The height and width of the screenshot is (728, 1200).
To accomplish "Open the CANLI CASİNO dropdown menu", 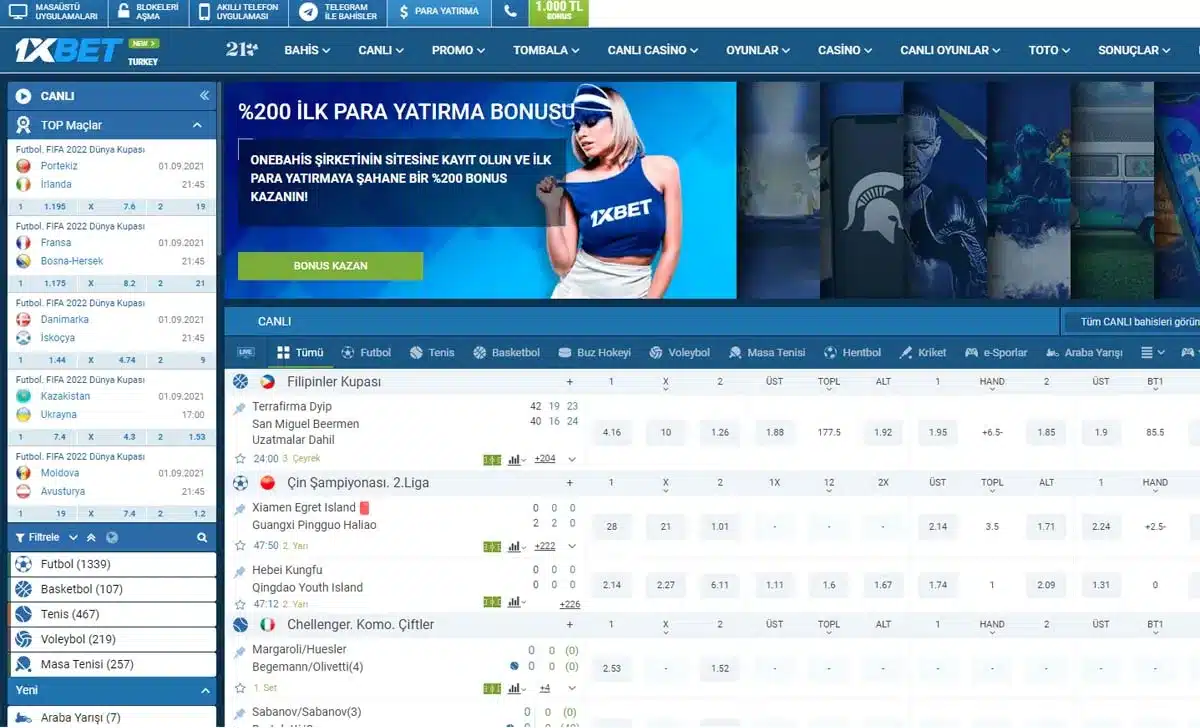I will [x=653, y=50].
